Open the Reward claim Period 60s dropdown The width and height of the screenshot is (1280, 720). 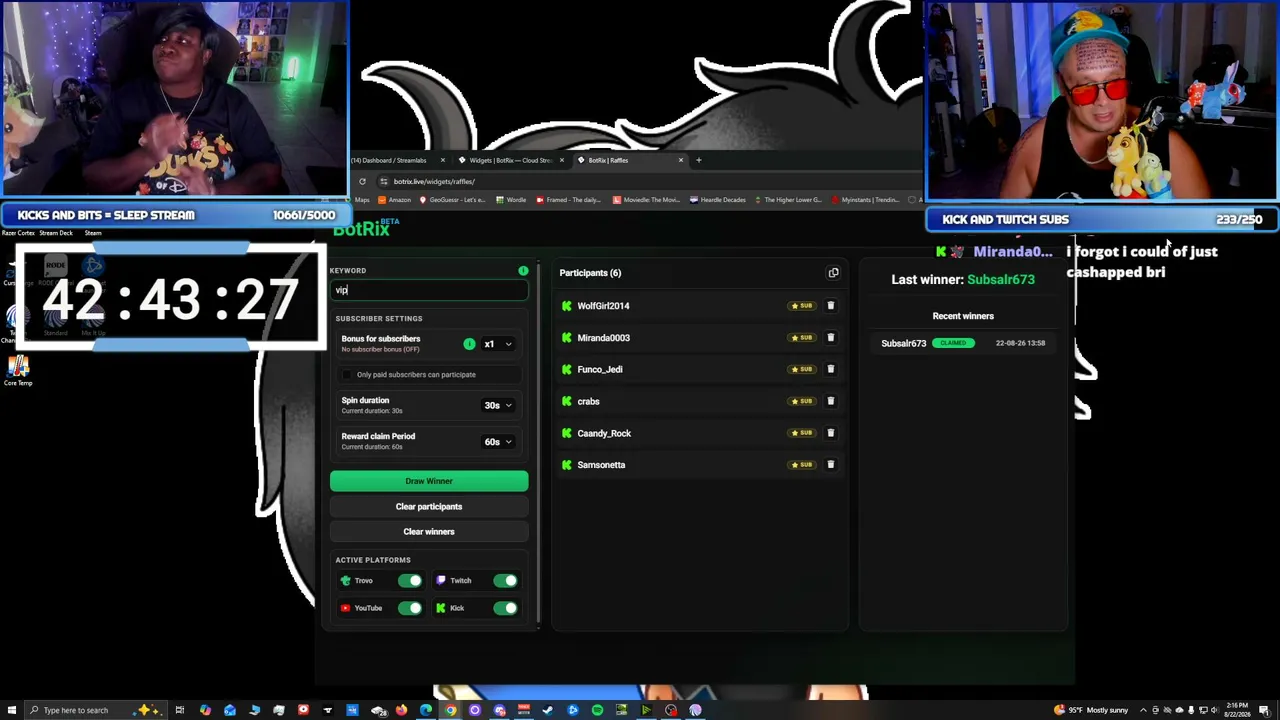(498, 442)
